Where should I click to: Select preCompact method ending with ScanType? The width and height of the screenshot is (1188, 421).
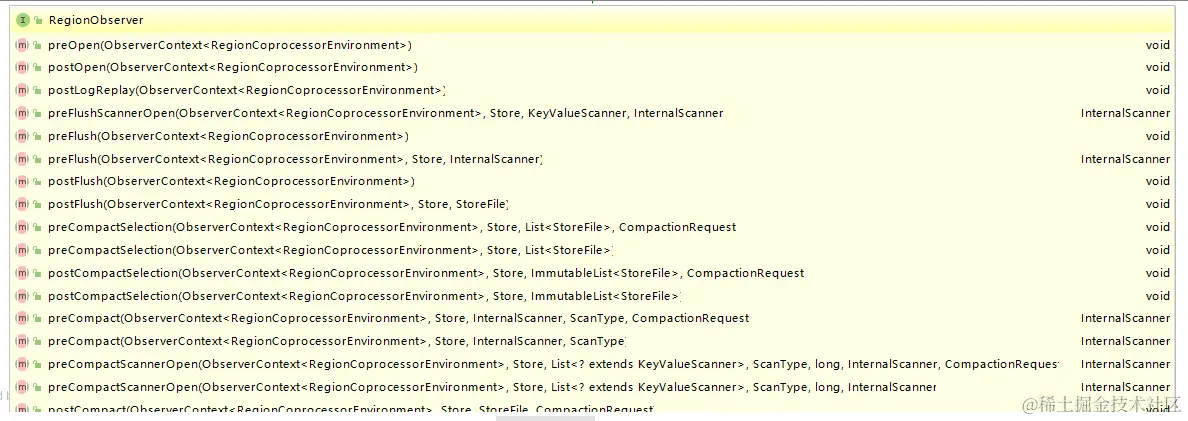tap(594, 341)
